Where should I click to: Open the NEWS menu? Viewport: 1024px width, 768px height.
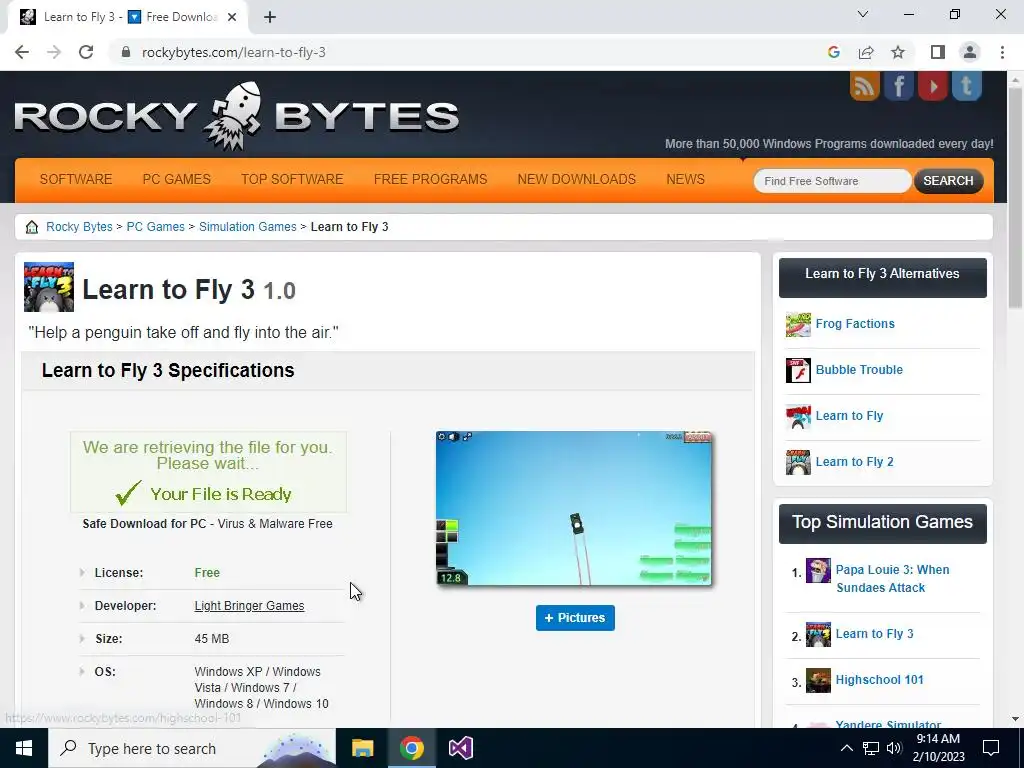(685, 180)
